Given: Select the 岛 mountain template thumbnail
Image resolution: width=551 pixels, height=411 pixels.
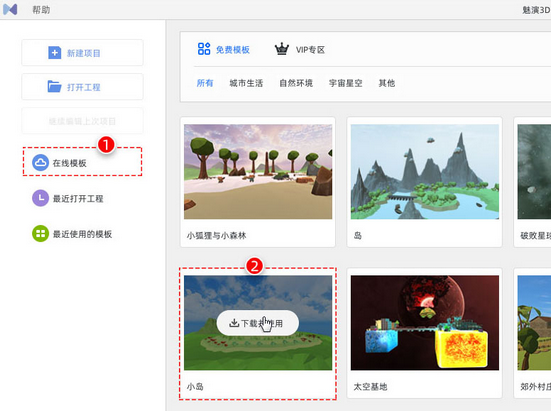Looking at the screenshot, I should [425, 172].
